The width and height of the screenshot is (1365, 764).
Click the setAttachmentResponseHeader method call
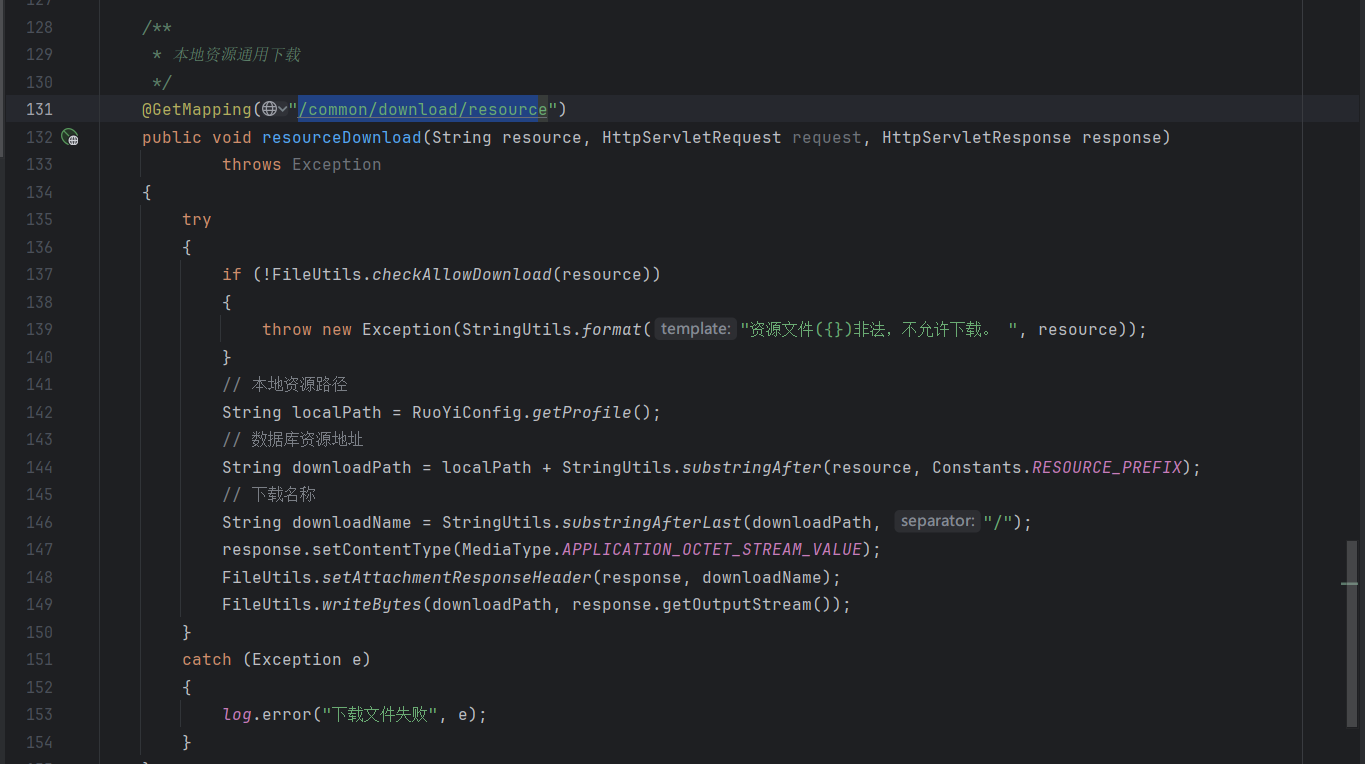(457, 577)
